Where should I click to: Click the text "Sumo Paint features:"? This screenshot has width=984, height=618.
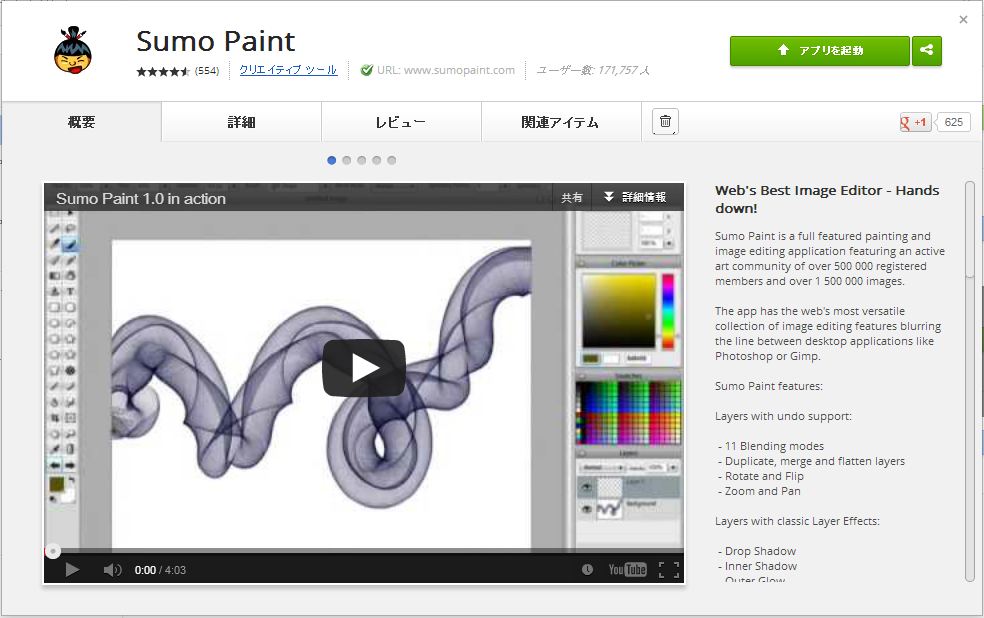(769, 386)
